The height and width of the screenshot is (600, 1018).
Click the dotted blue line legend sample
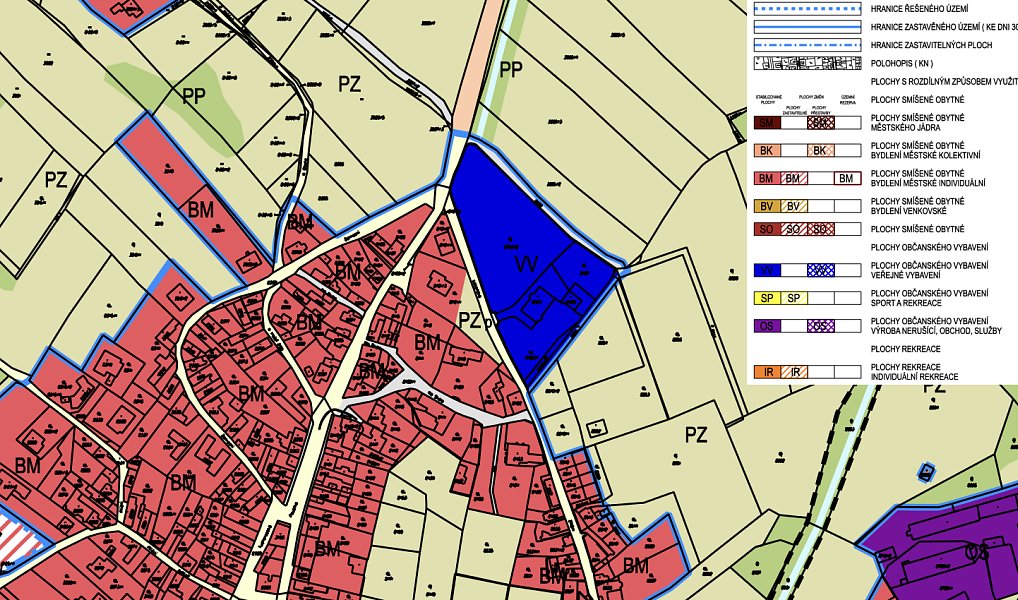tap(808, 9)
